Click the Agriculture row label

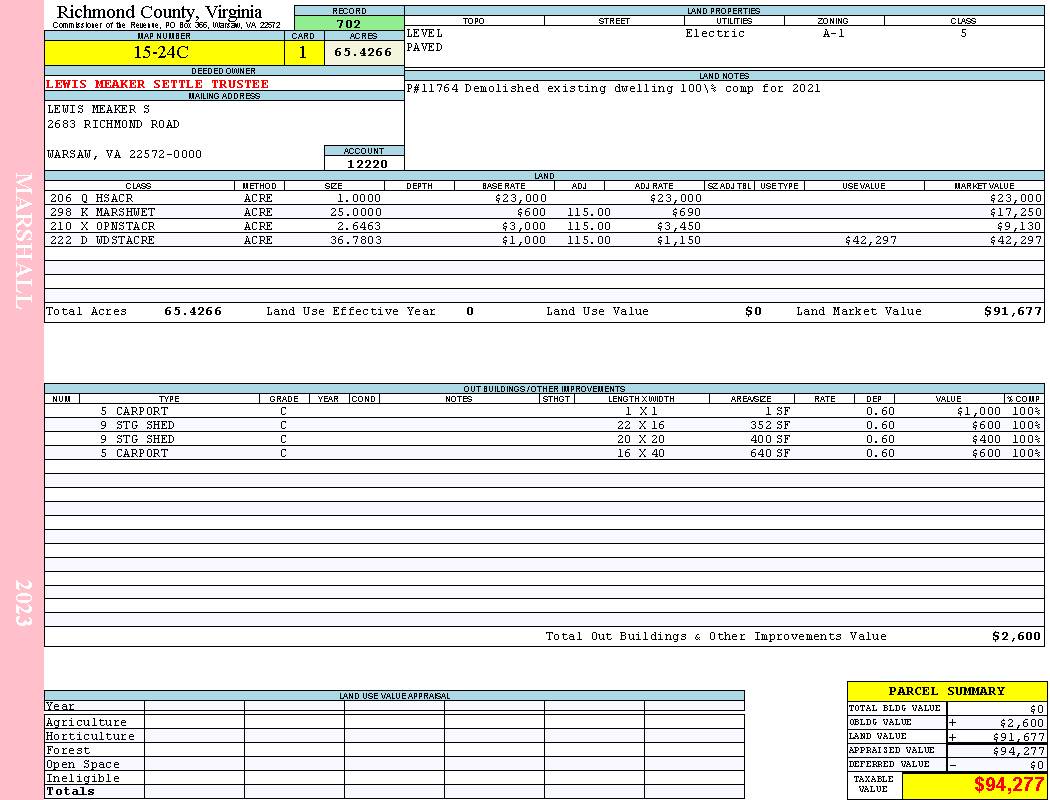point(86,722)
